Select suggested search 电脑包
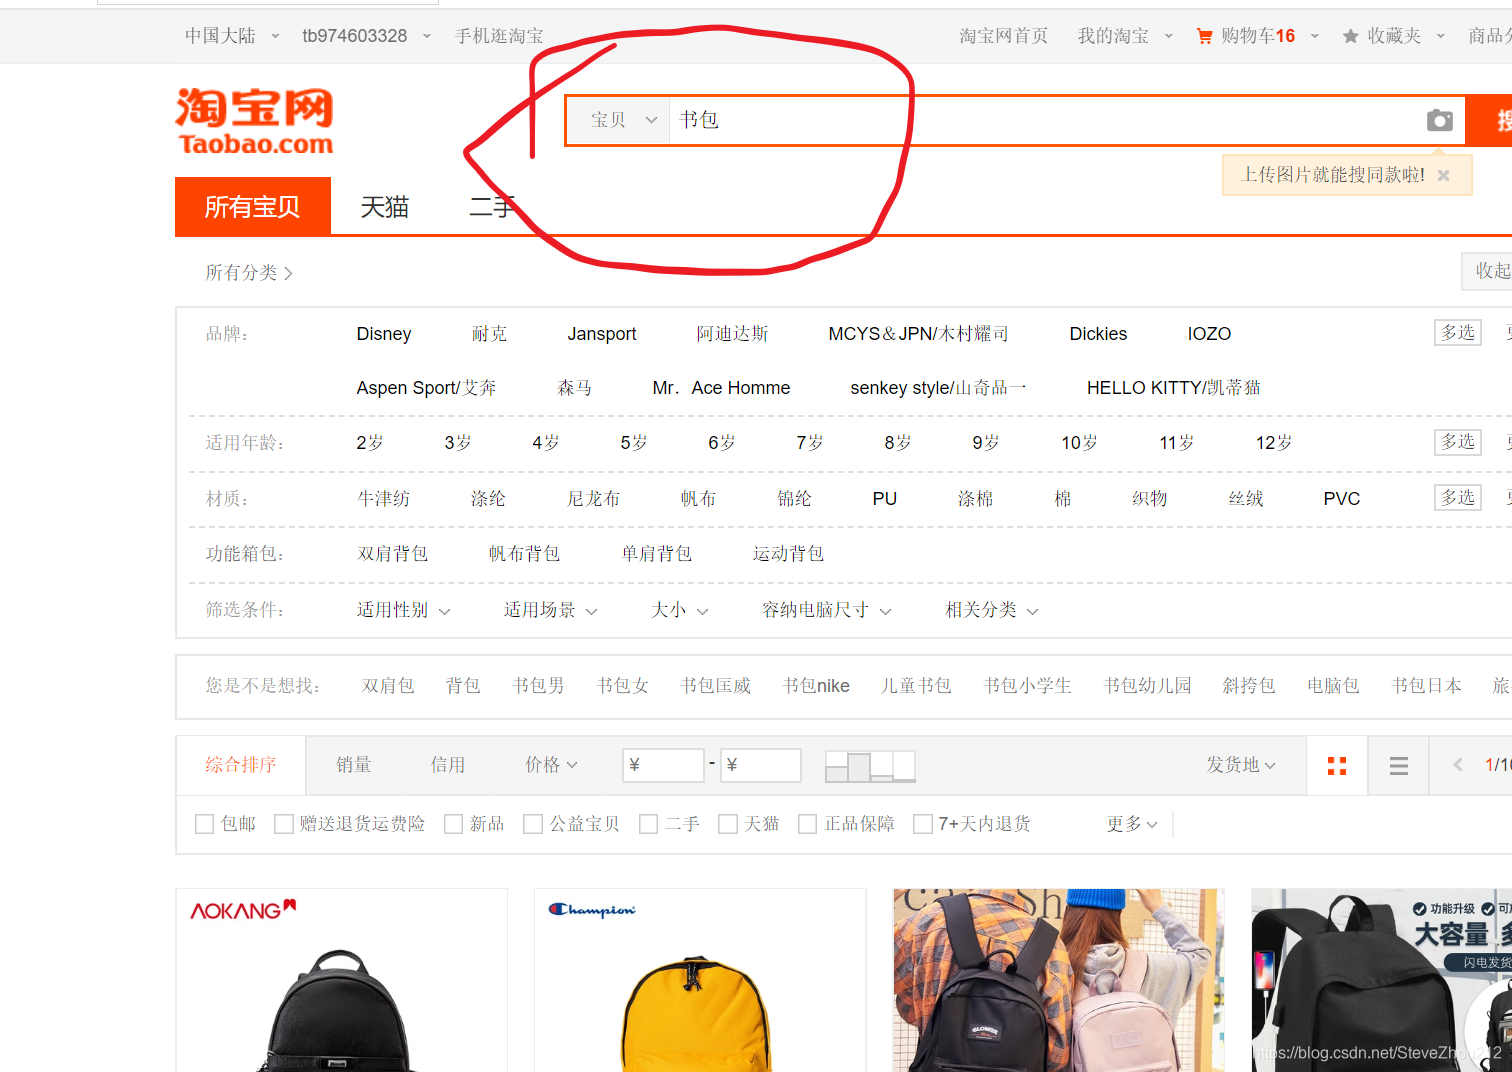 pyautogui.click(x=1333, y=686)
